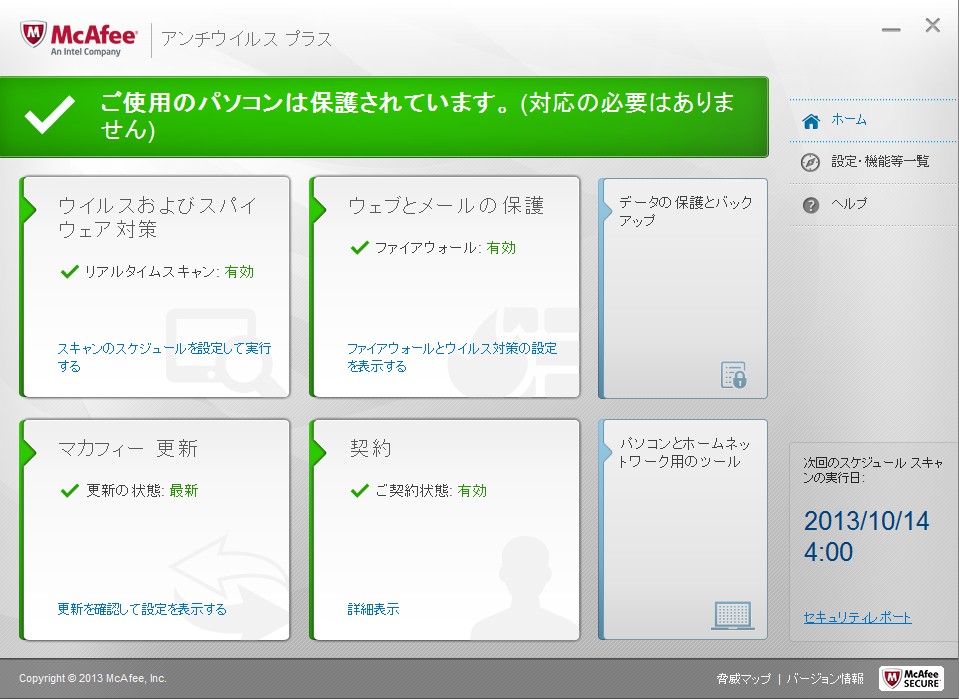Click green check next to ファイアウォール
The image size is (959, 699).
pos(359,247)
